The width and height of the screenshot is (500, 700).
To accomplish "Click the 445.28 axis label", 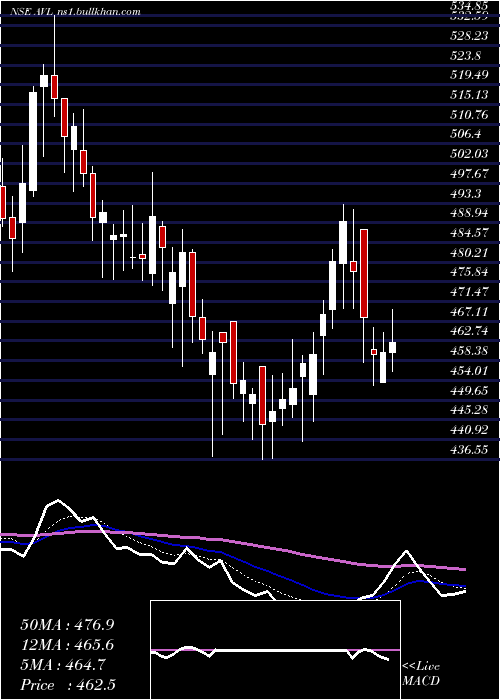I will [469, 410].
